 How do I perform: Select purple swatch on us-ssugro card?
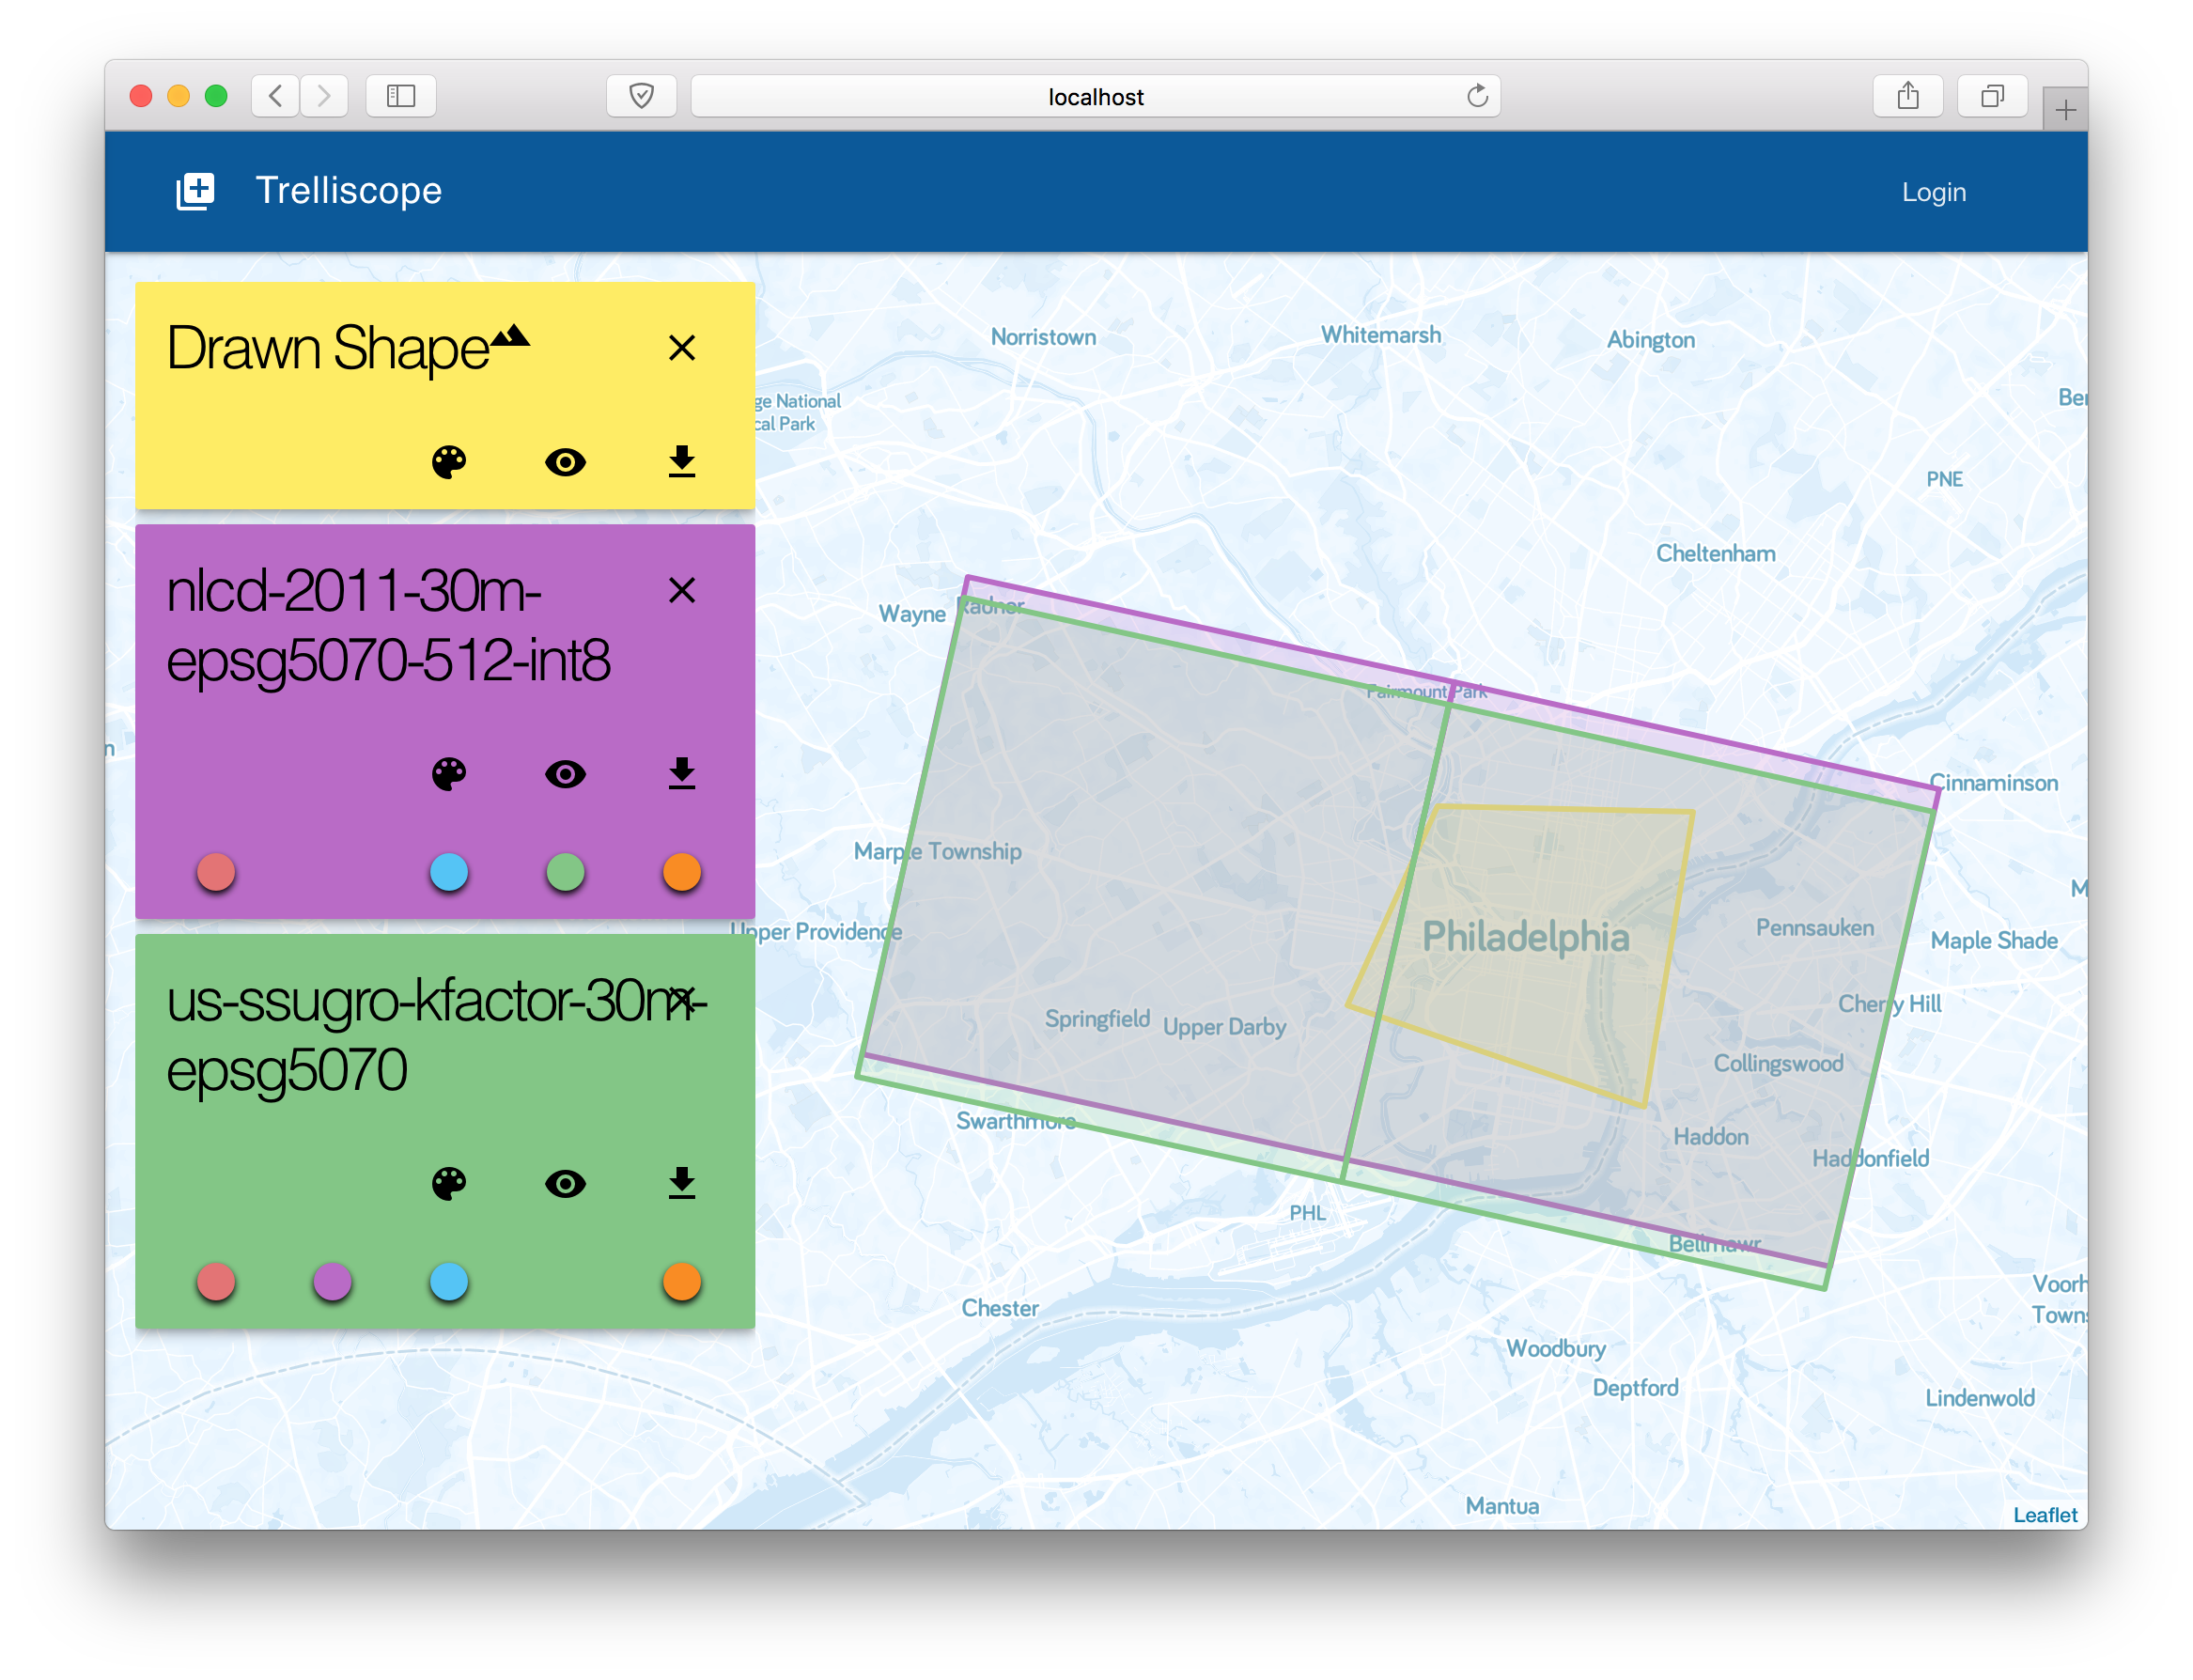pyautogui.click(x=332, y=1282)
